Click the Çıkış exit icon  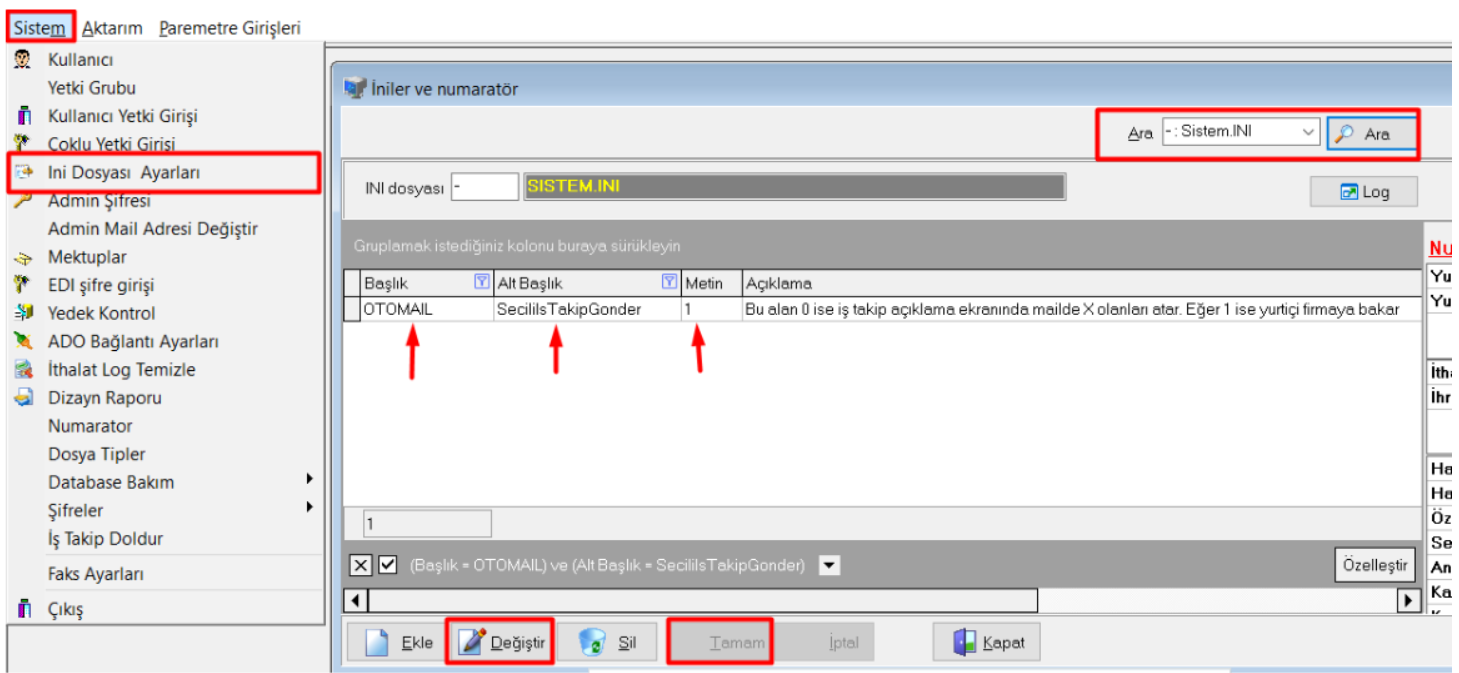[x=23, y=610]
